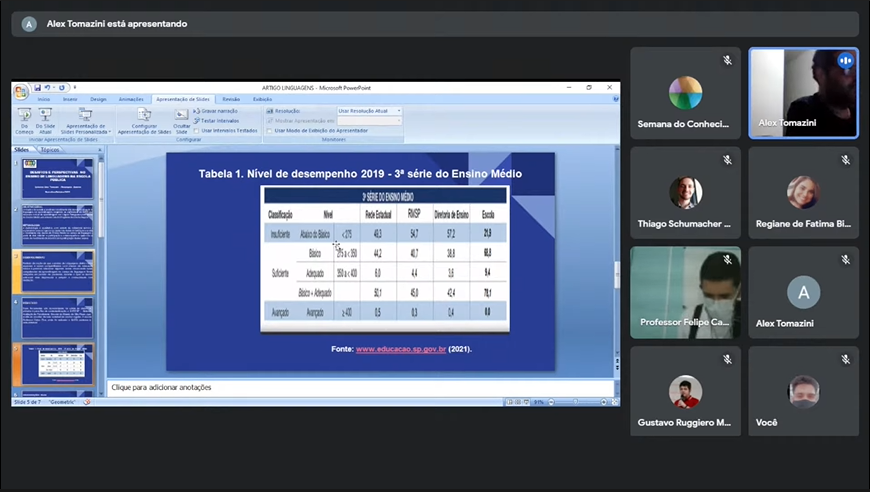Image resolution: width=870 pixels, height=492 pixels.
Task: Click the Testar Intervalos icon
Action: point(217,120)
